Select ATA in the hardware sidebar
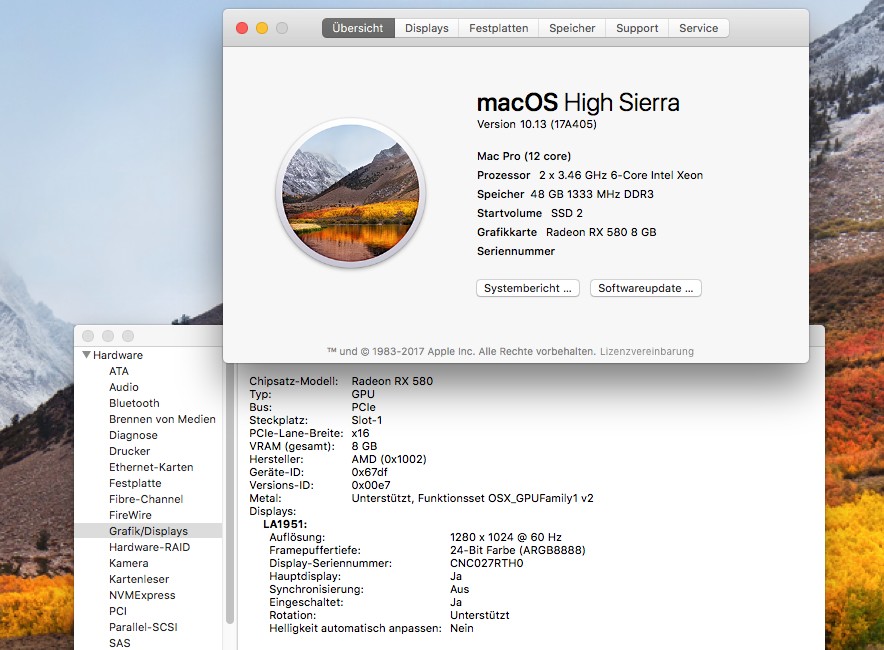884x650 pixels. pyautogui.click(x=119, y=371)
